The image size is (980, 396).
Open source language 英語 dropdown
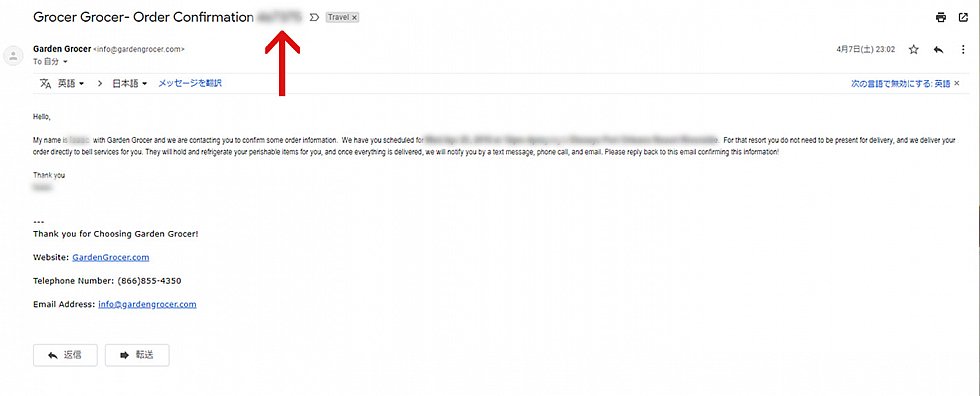pyautogui.click(x=71, y=83)
